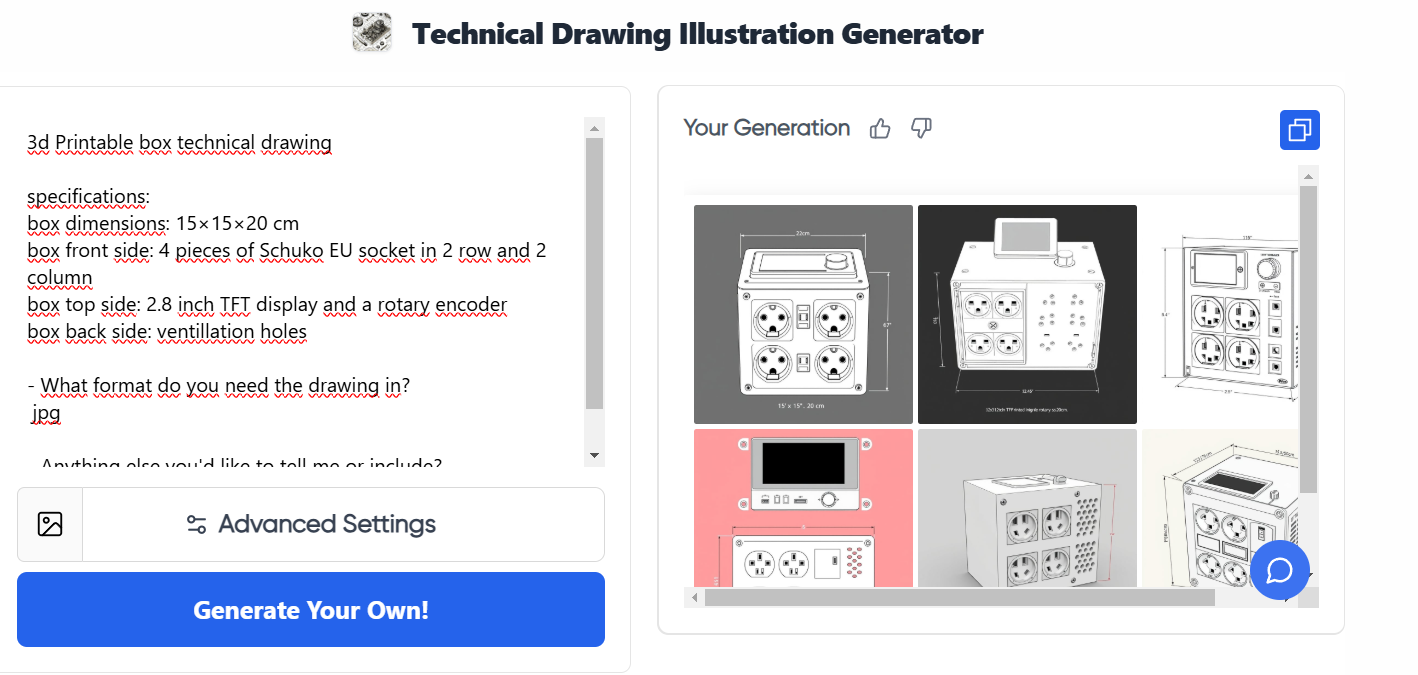The height and width of the screenshot is (675, 1418).
Task: Click the prompt textbox vertical scrollbar thumb
Action: (594, 274)
